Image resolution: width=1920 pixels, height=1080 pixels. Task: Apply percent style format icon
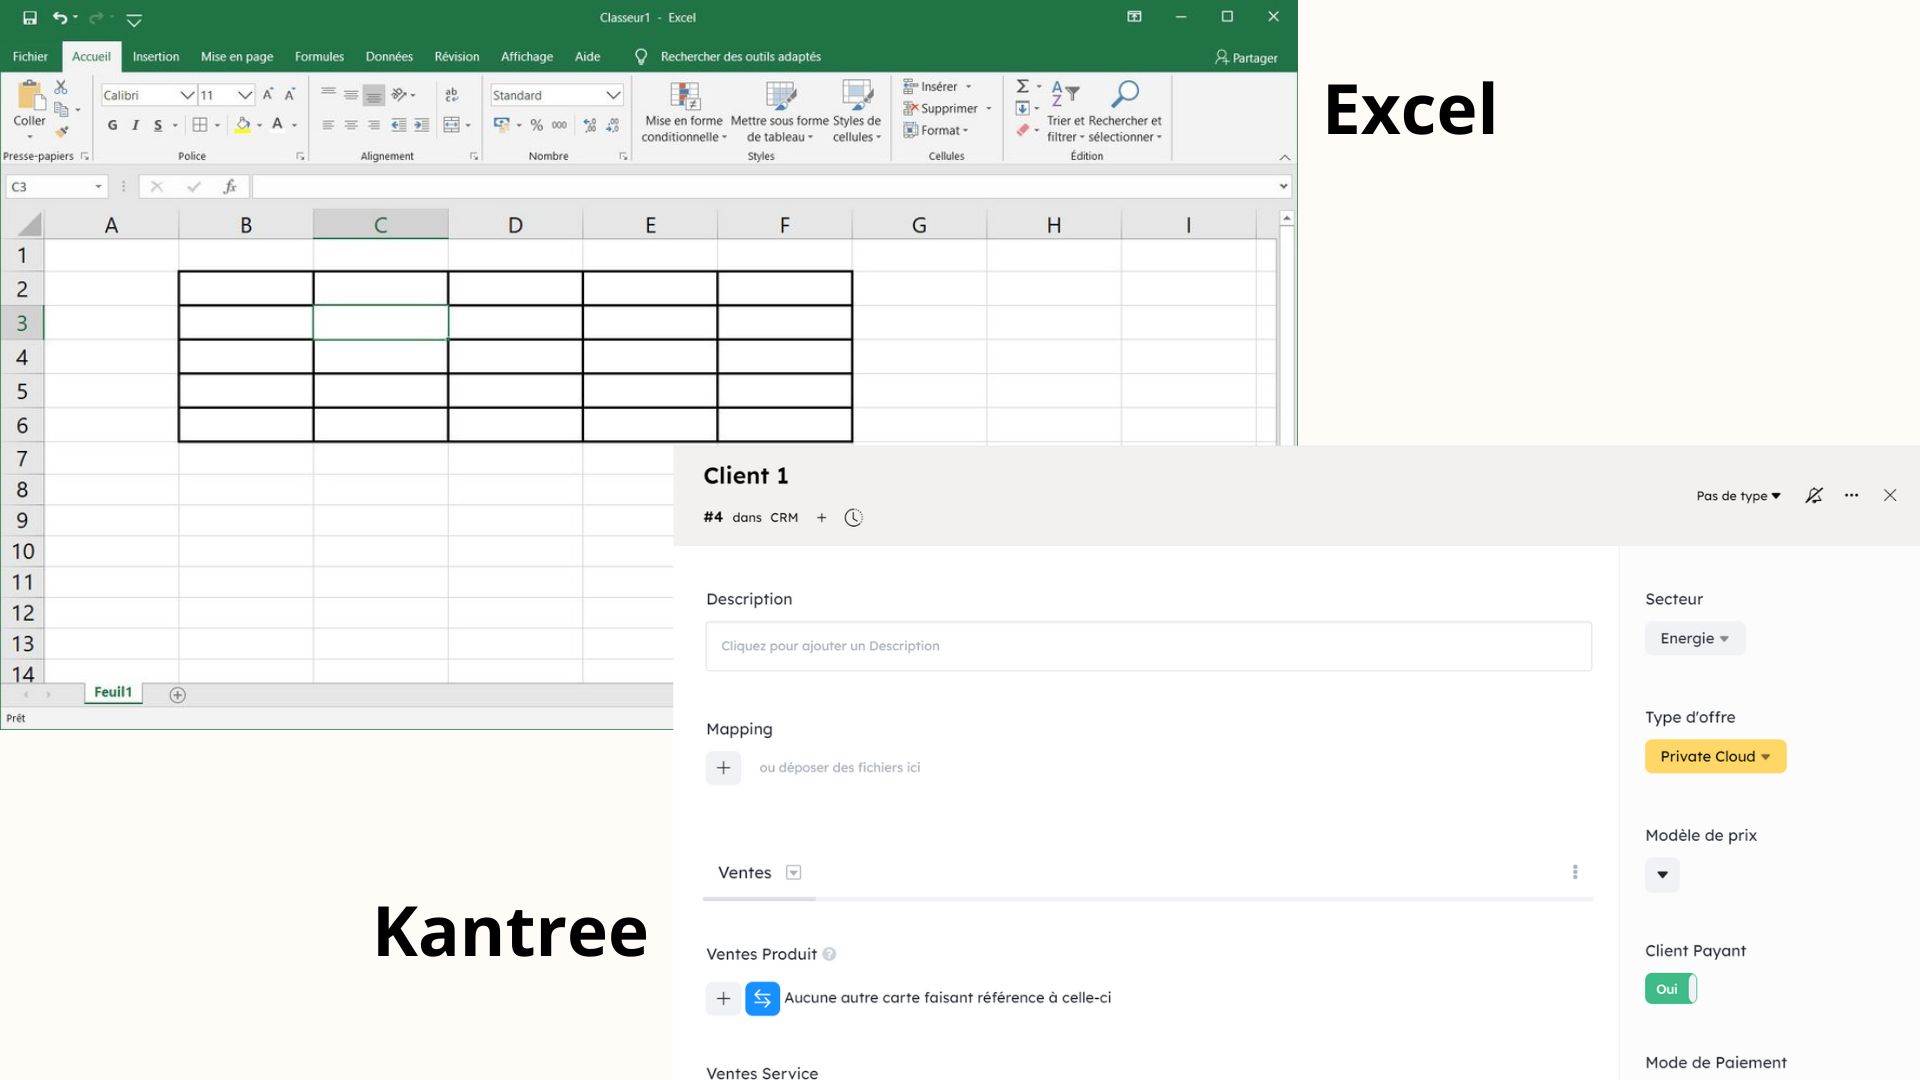click(537, 125)
